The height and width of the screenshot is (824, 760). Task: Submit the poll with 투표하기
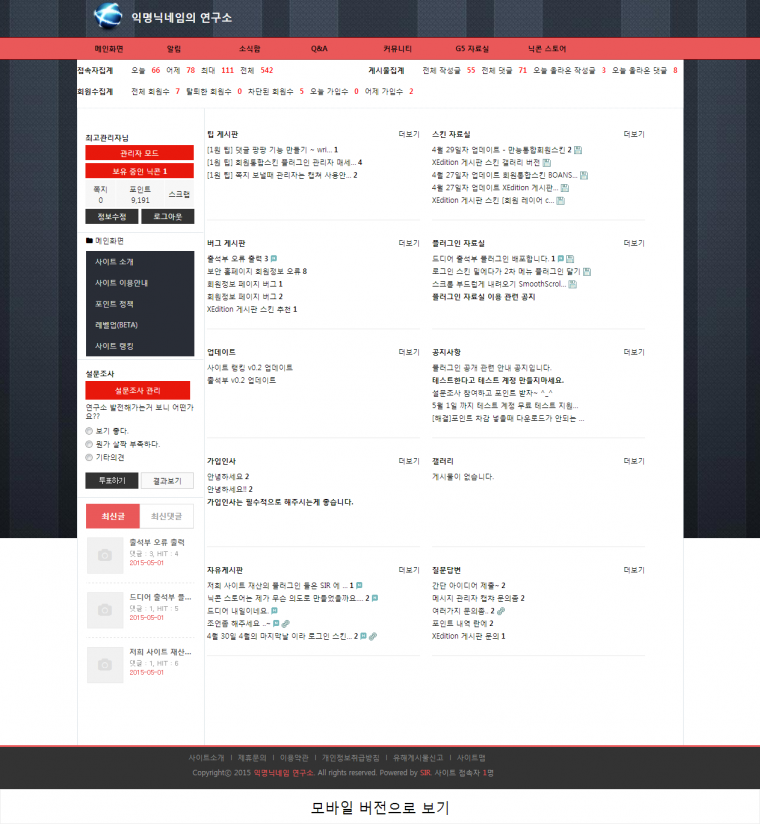[x=112, y=480]
